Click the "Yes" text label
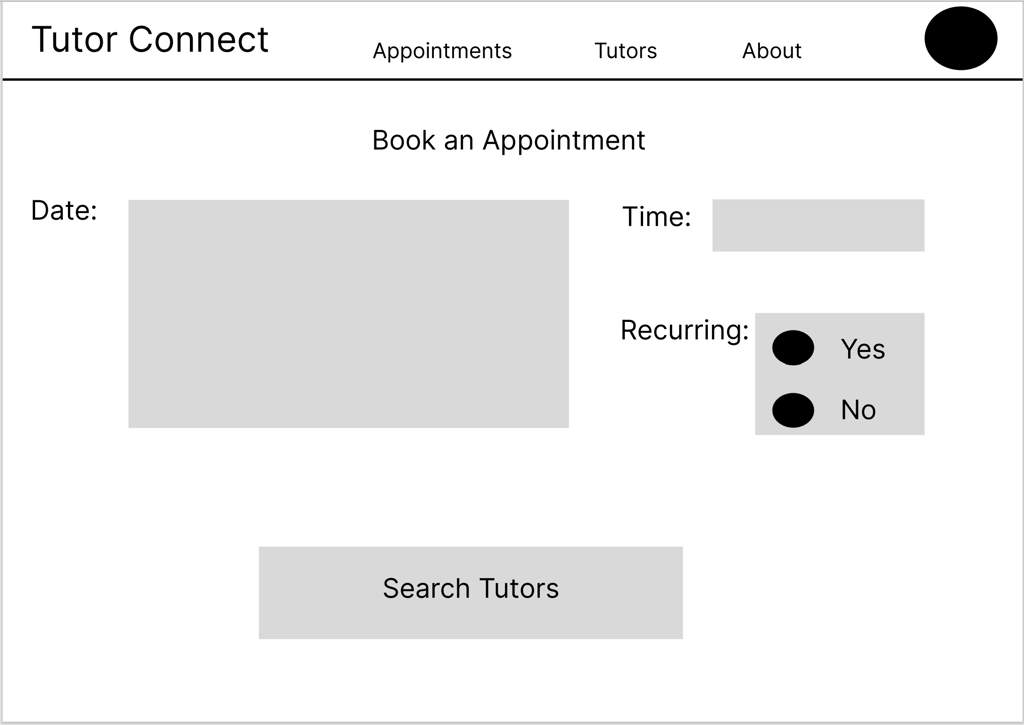 (x=862, y=349)
